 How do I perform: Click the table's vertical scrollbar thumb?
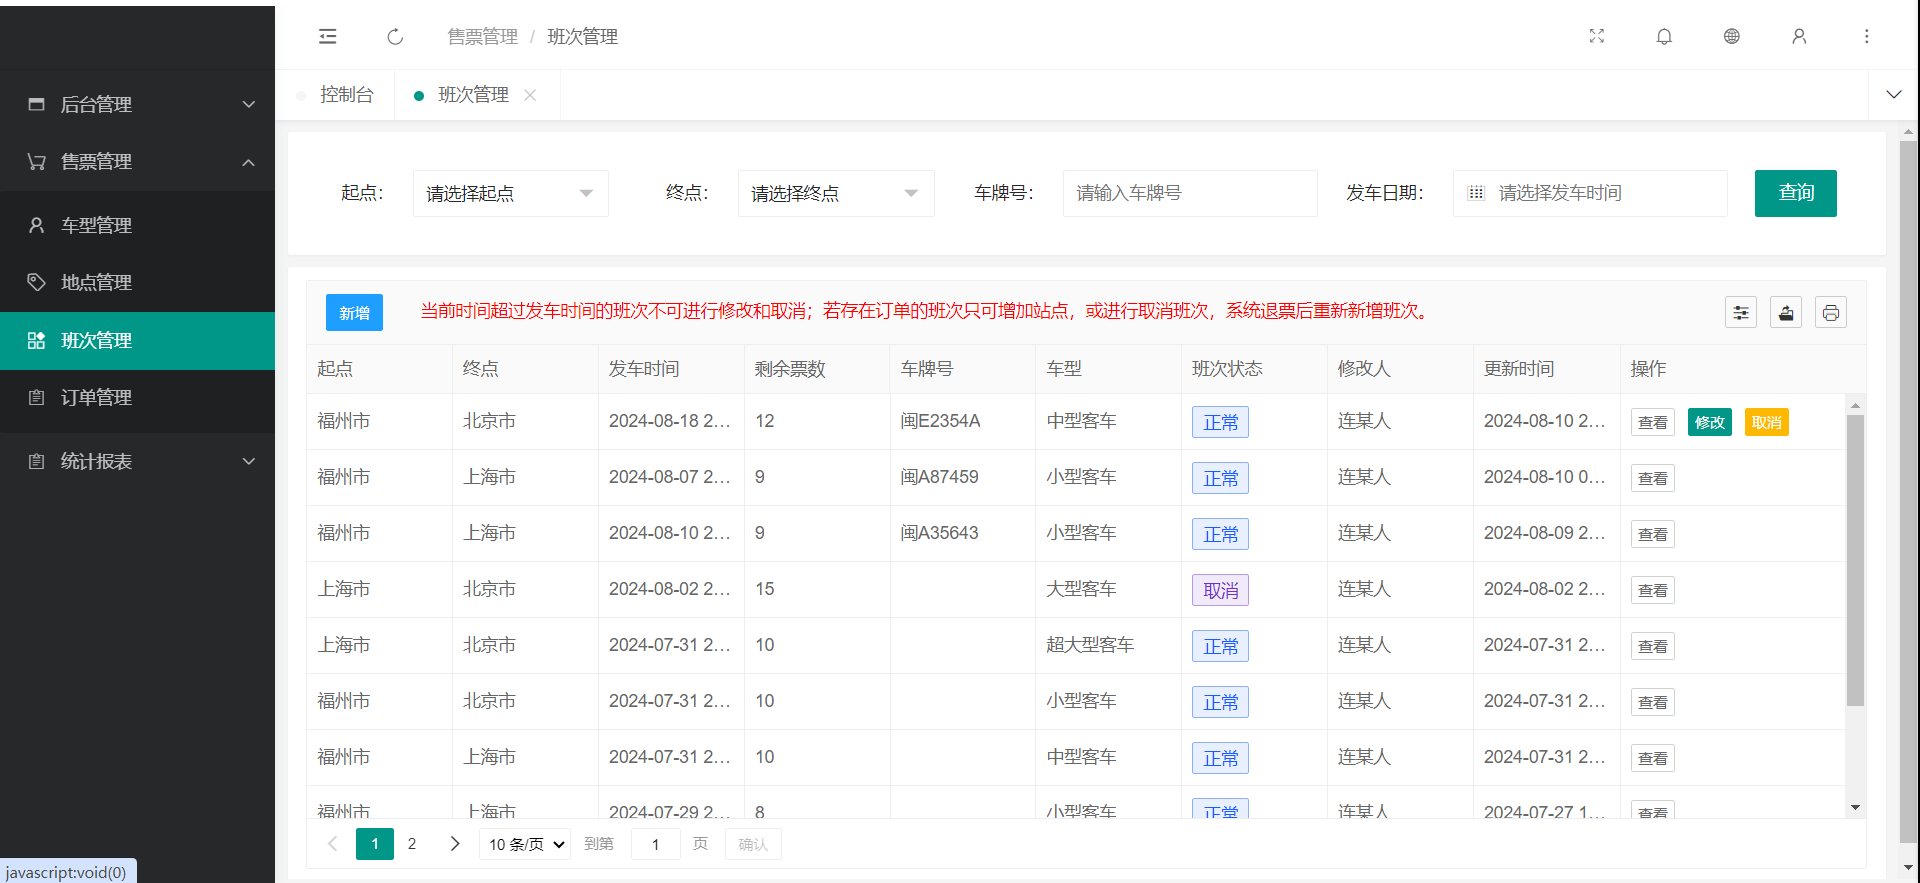click(x=1855, y=560)
